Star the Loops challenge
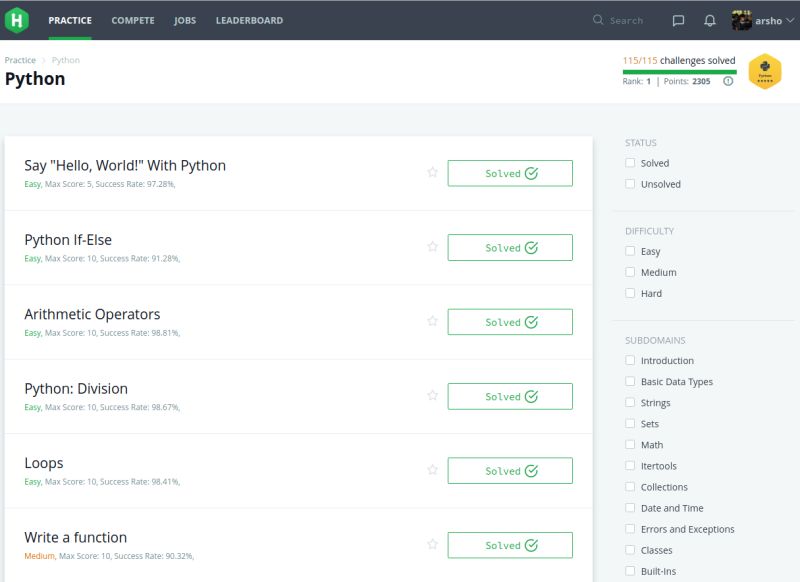The image size is (800, 582). click(433, 470)
